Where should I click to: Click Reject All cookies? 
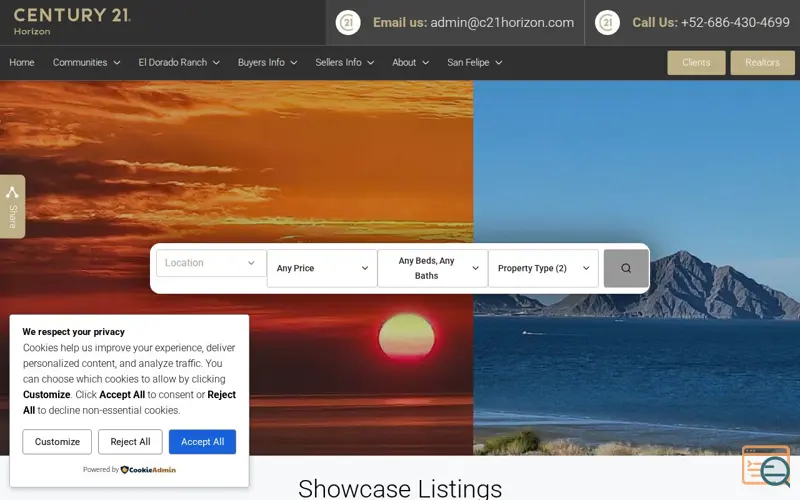[130, 442]
